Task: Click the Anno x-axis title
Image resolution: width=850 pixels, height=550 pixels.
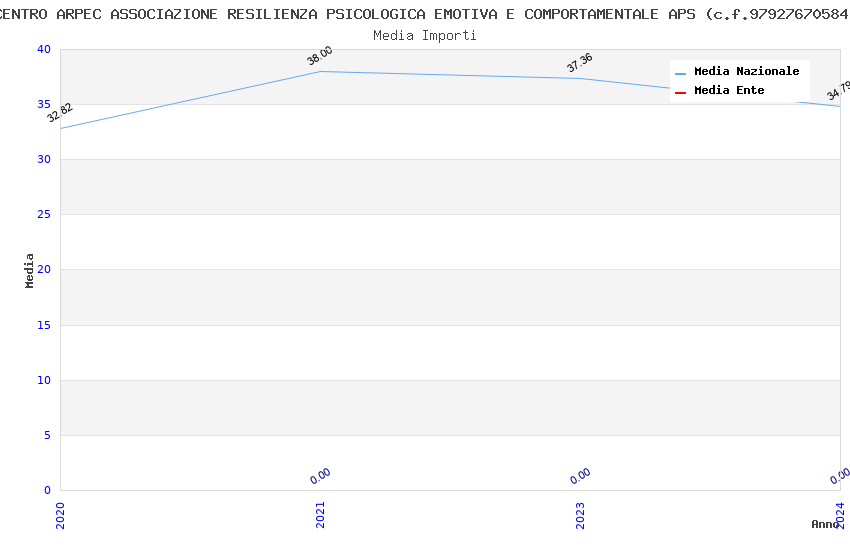Action: (825, 524)
